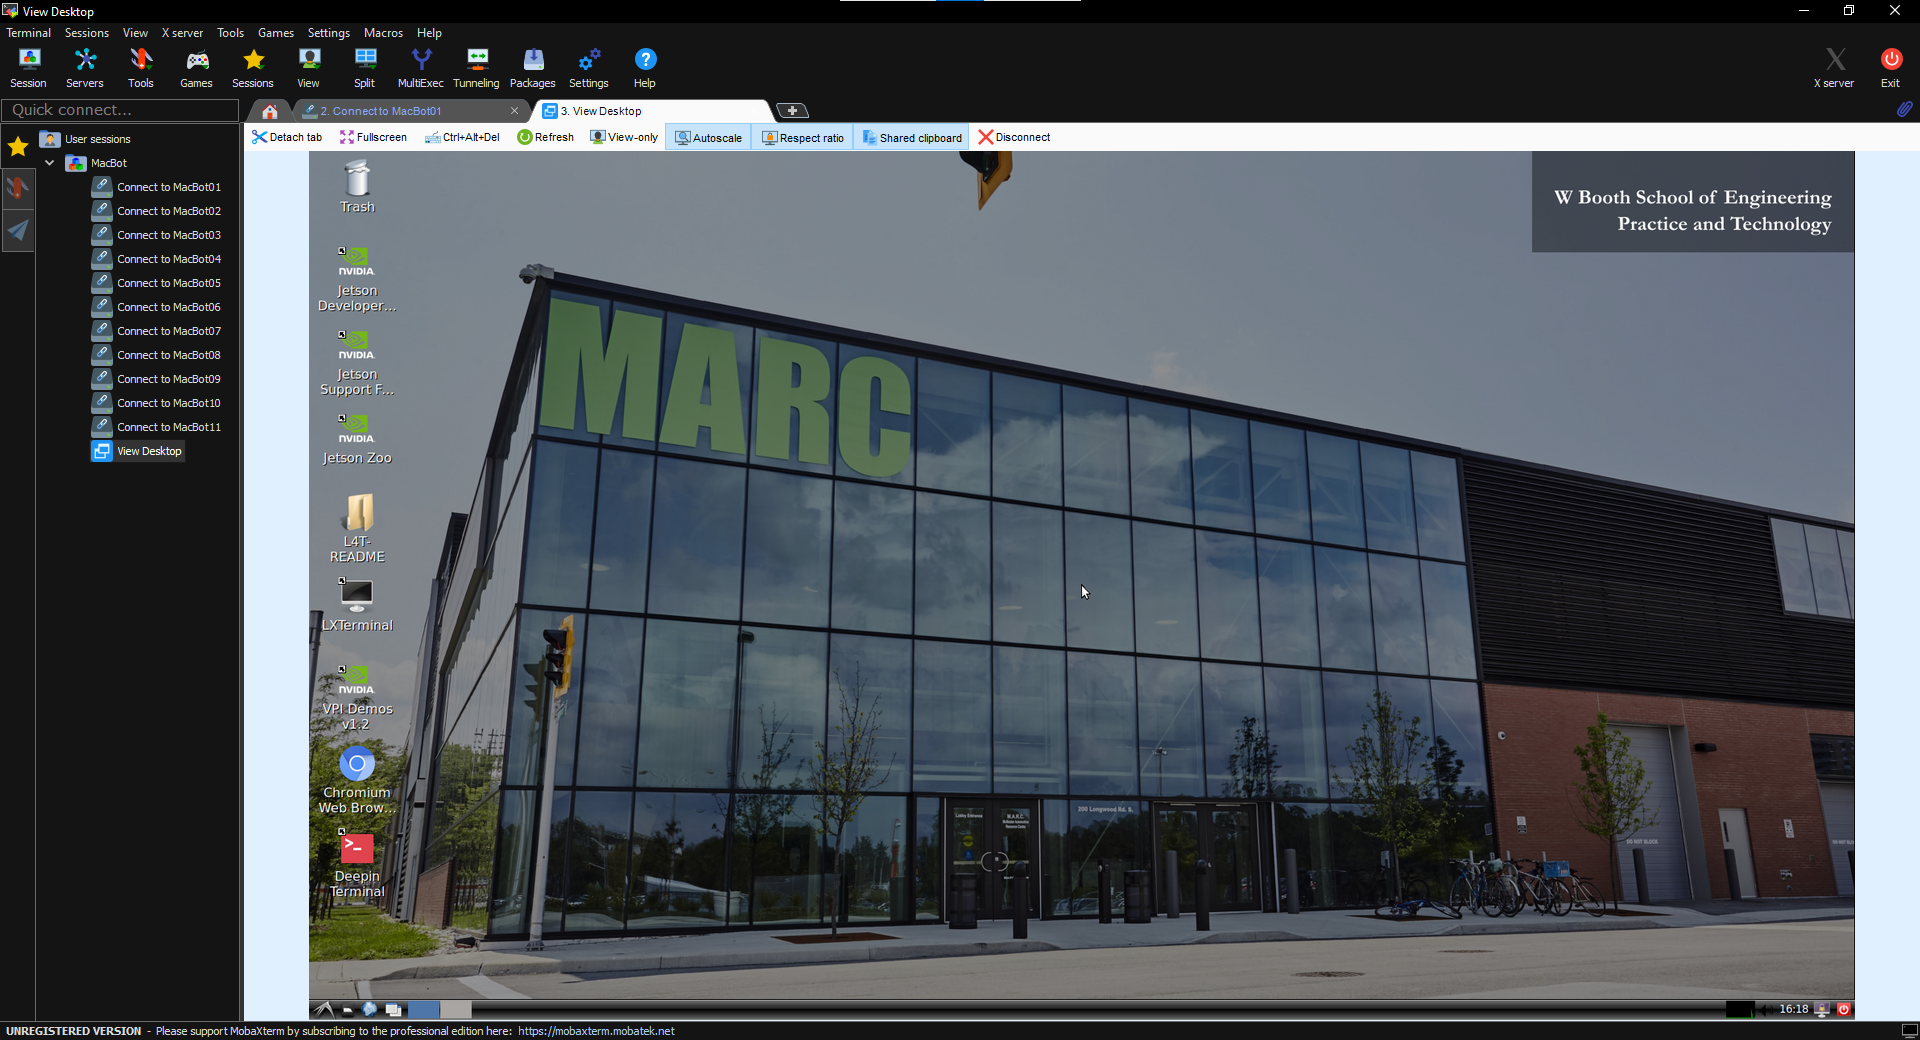Toggle Shared clipboard

pyautogui.click(x=911, y=138)
